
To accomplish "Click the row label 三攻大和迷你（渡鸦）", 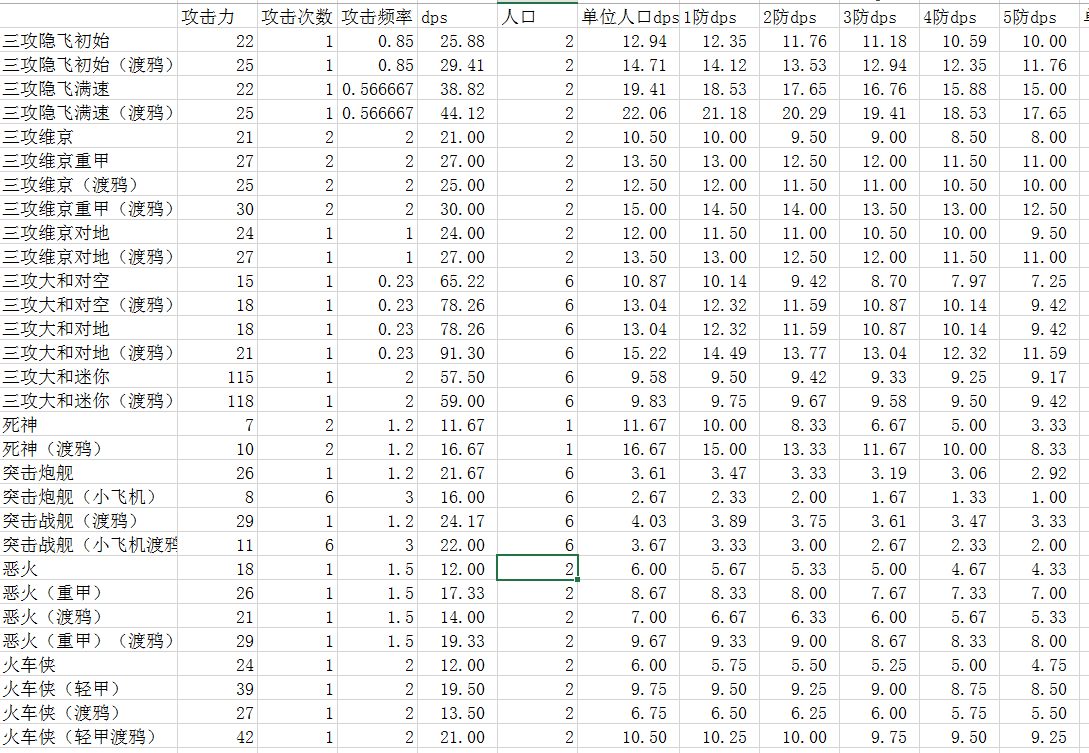I will tap(88, 401).
